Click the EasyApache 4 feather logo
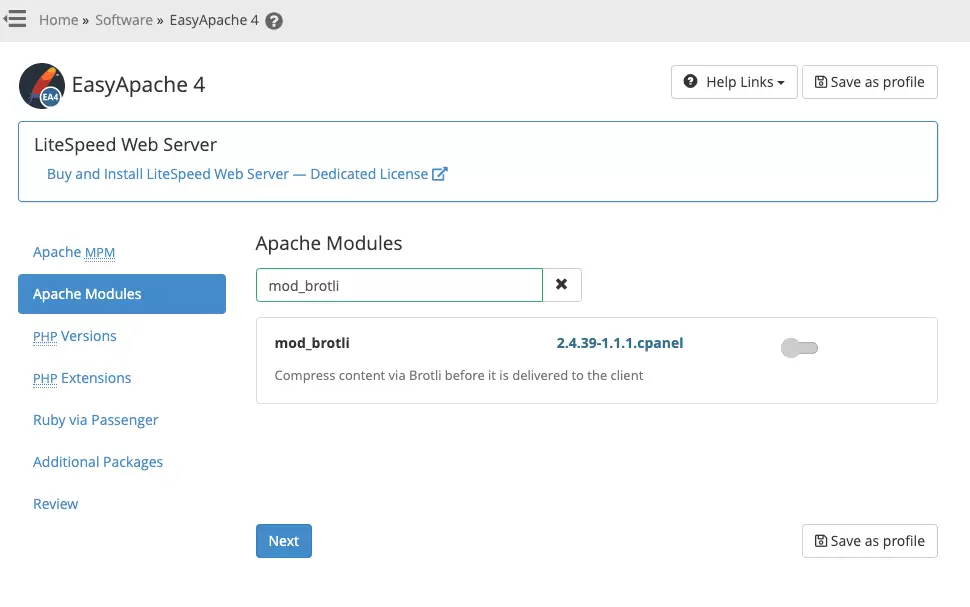This screenshot has width=970, height=607. pos(42,85)
